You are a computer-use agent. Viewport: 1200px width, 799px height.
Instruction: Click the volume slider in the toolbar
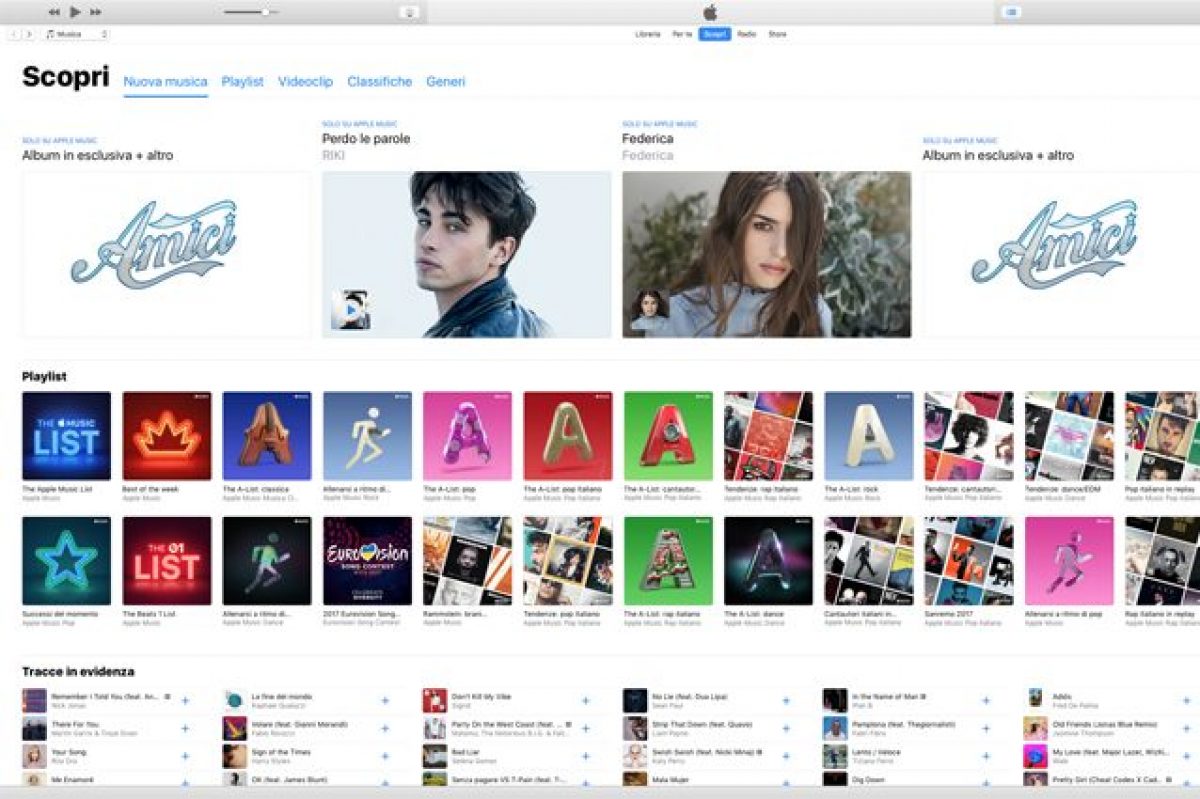tap(250, 12)
